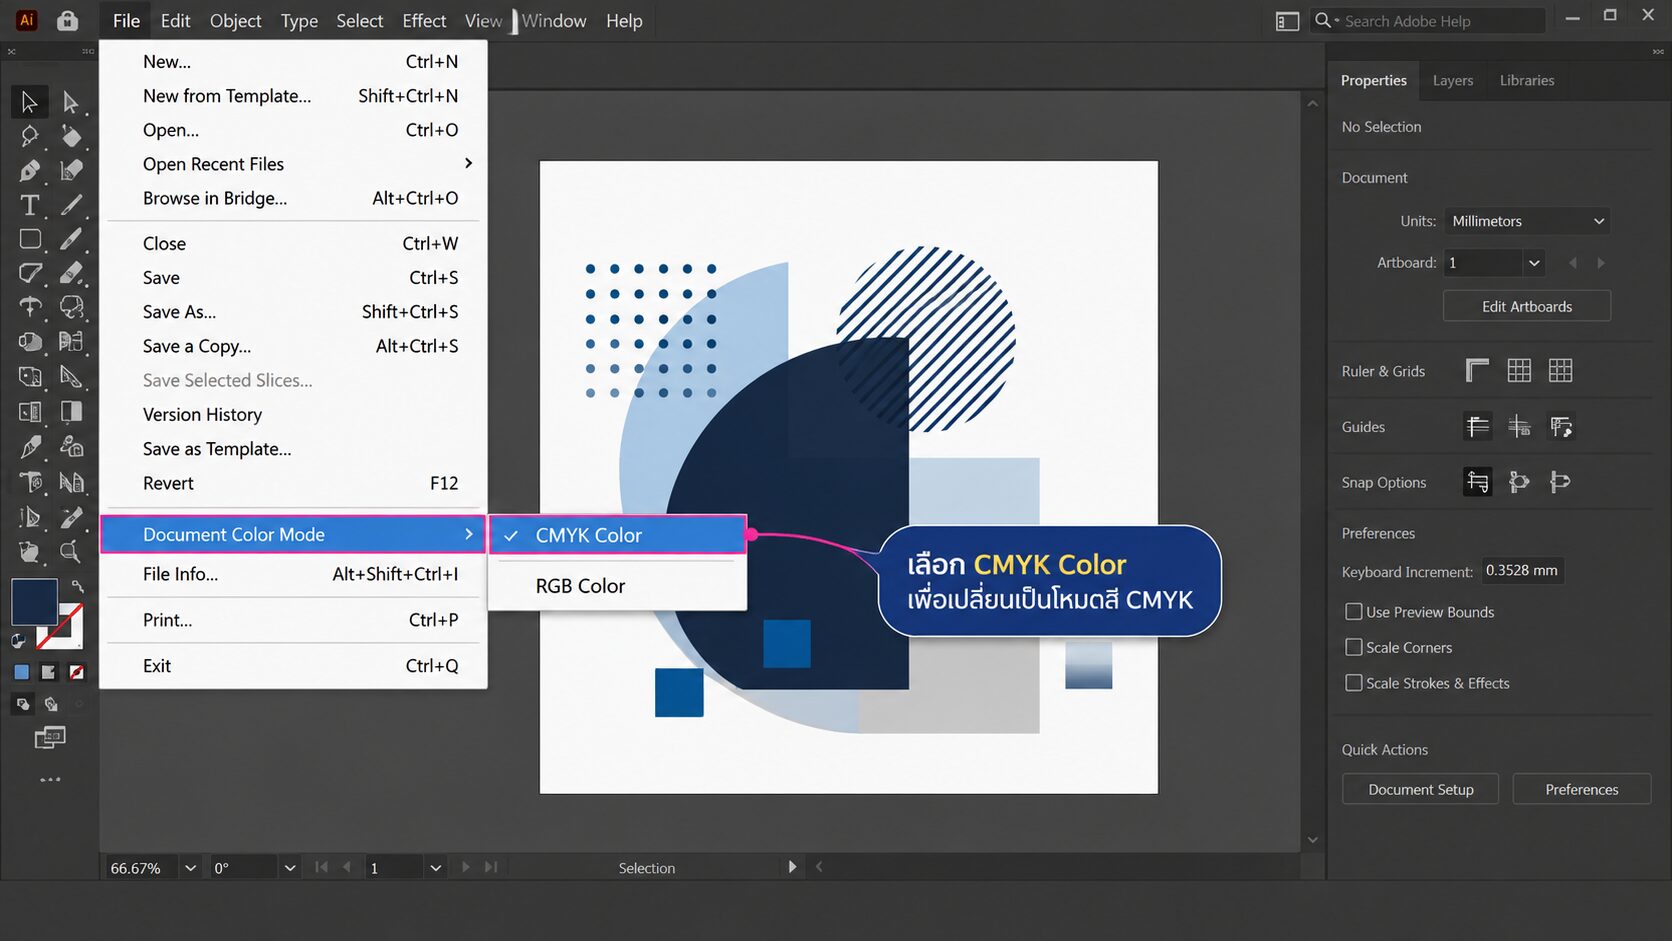This screenshot has height=941, width=1672.
Task: Click the blue Color mode button
Action: tap(21, 672)
